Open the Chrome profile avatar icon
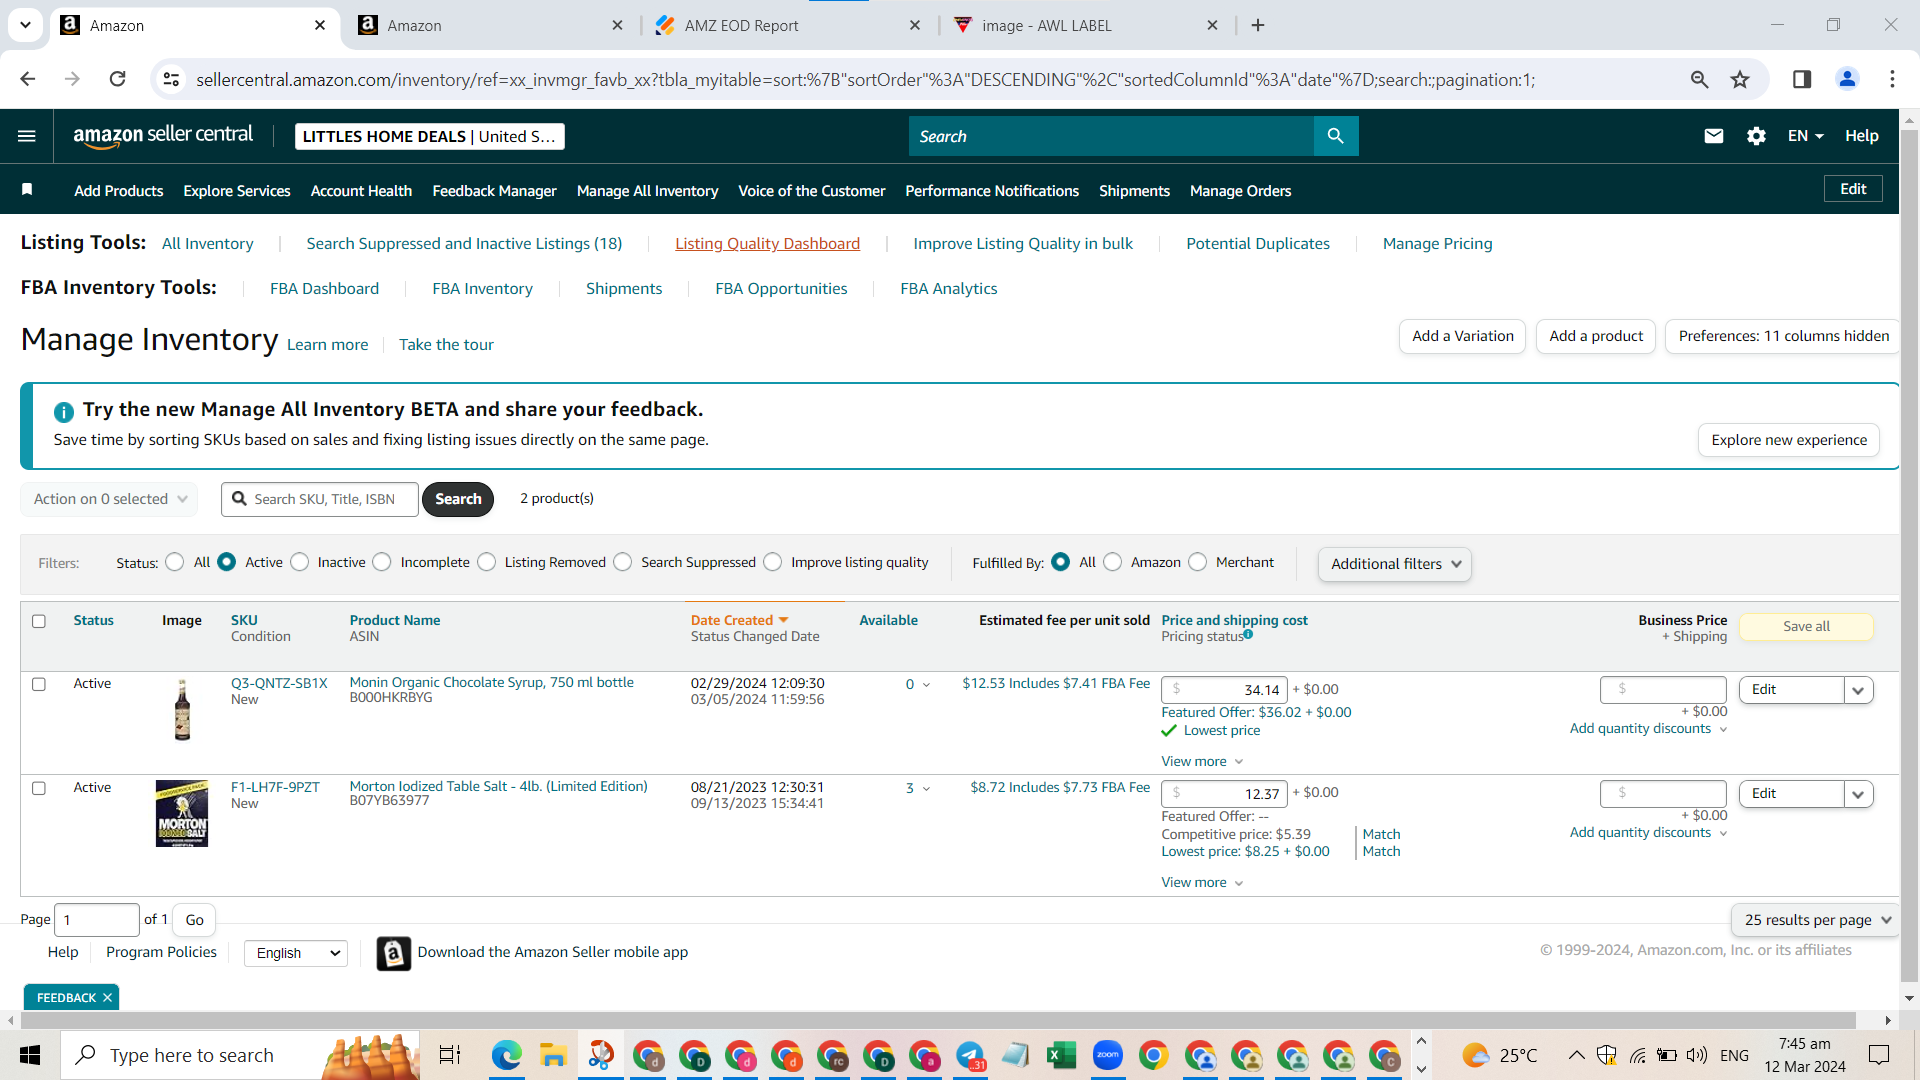 click(x=1847, y=79)
